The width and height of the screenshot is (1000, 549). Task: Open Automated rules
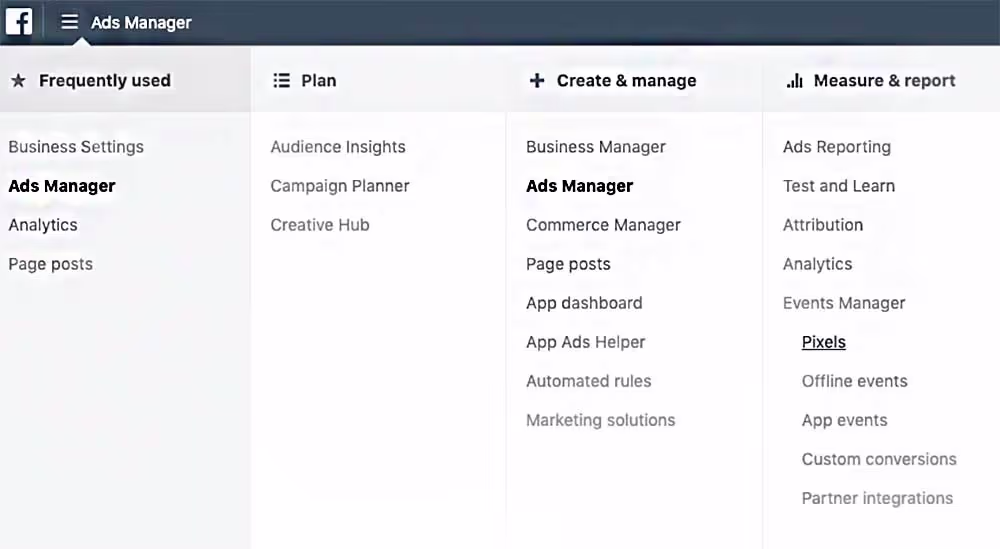[x=589, y=381]
